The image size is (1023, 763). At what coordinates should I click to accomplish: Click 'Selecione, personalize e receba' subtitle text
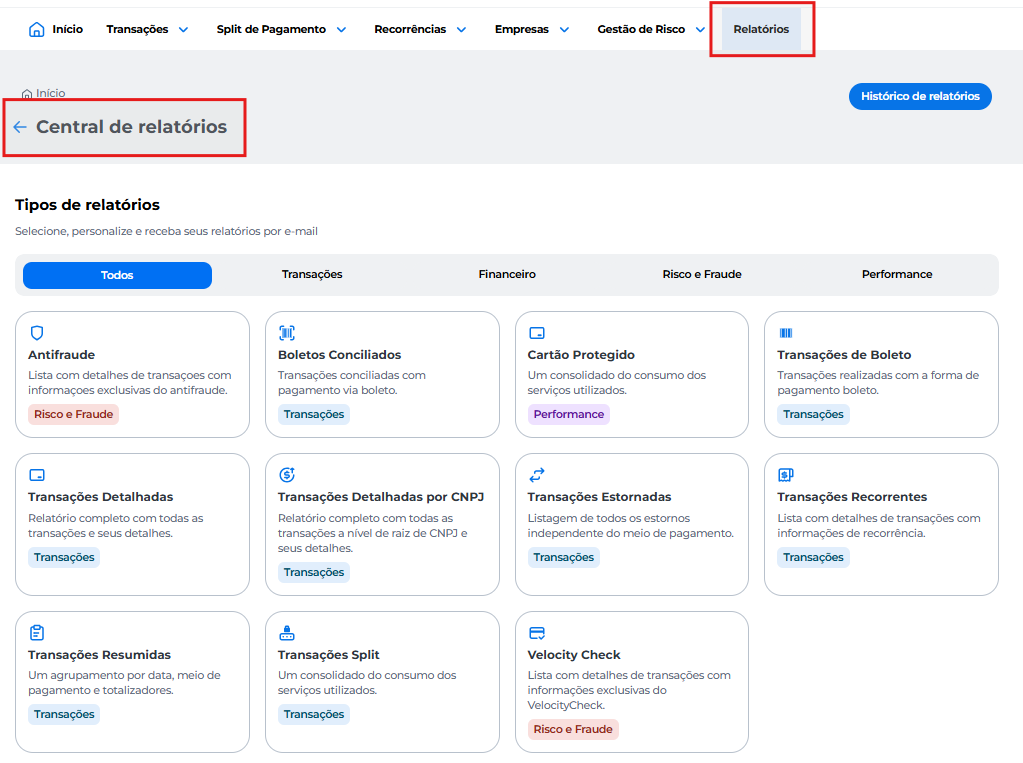tap(166, 231)
